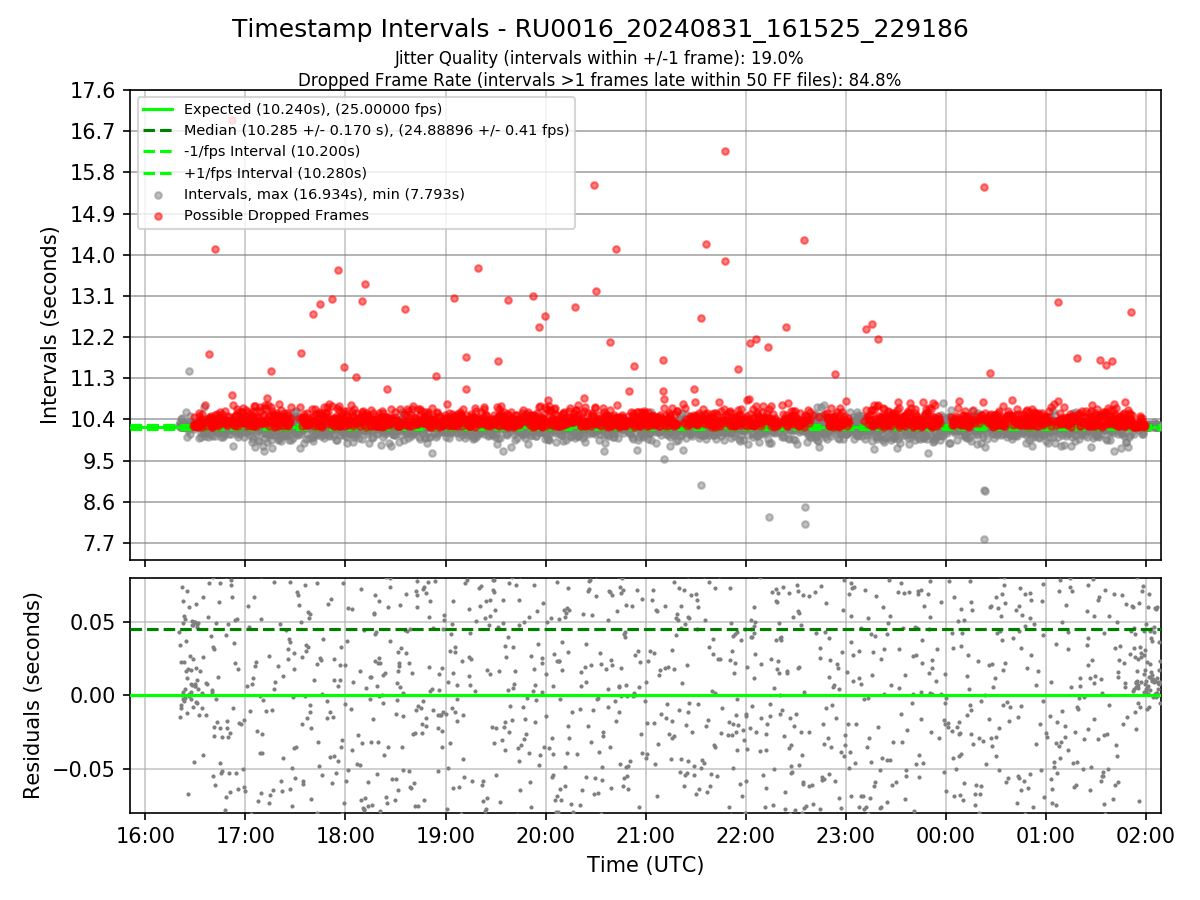Click the lowest gray interval point near 7.8 seconds
Screen dimensions: 1200x900
[984, 539]
